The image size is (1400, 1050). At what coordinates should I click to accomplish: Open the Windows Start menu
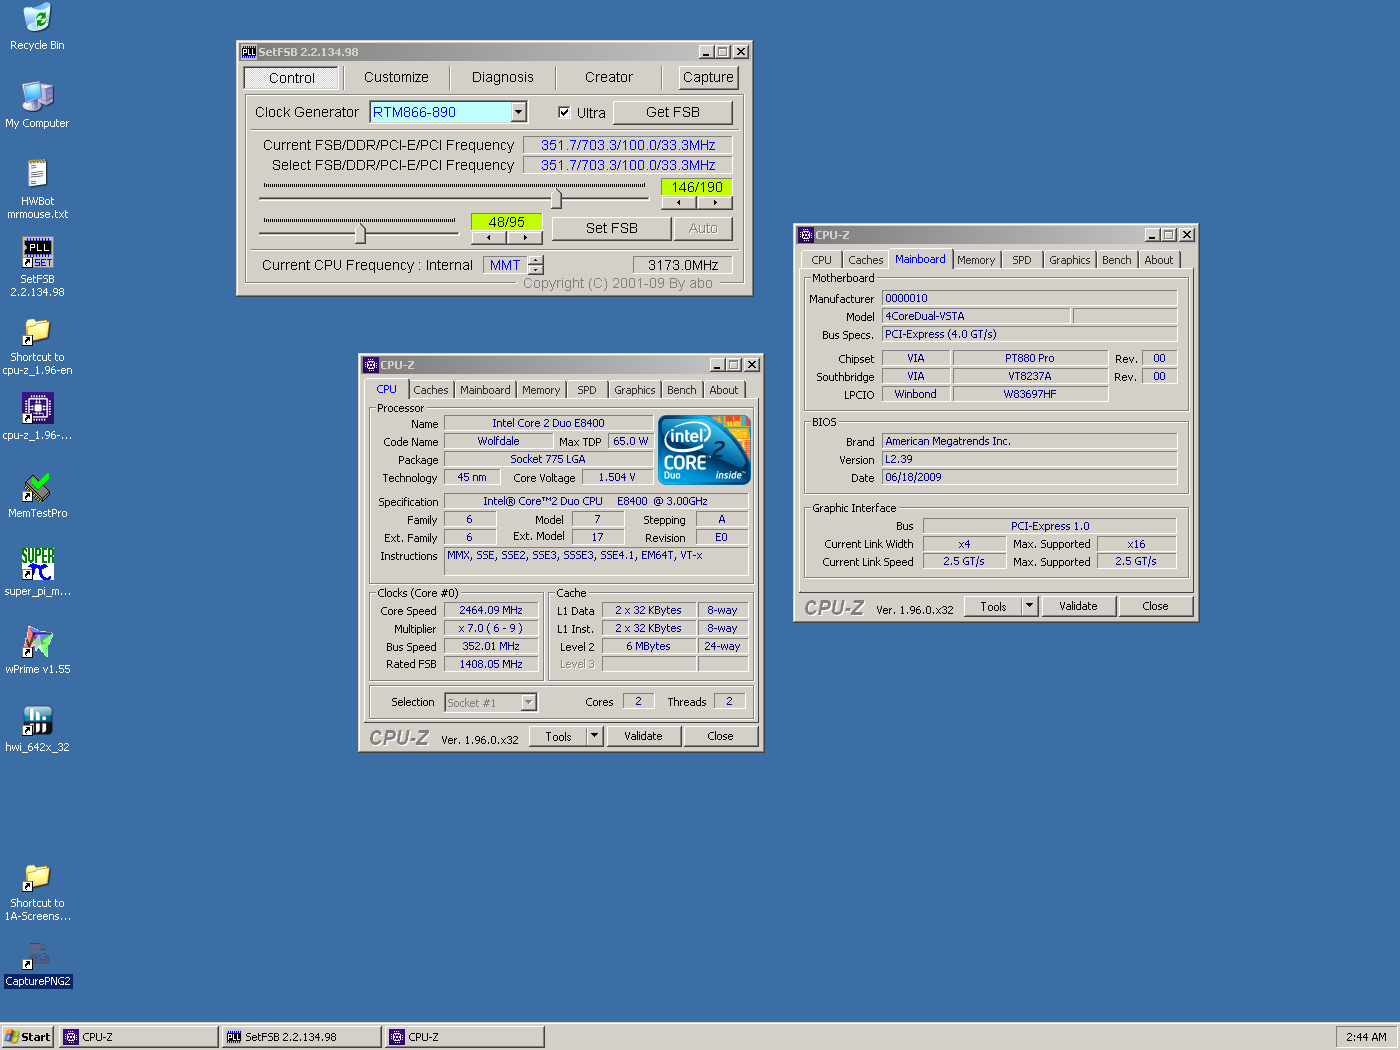pos(27,1037)
